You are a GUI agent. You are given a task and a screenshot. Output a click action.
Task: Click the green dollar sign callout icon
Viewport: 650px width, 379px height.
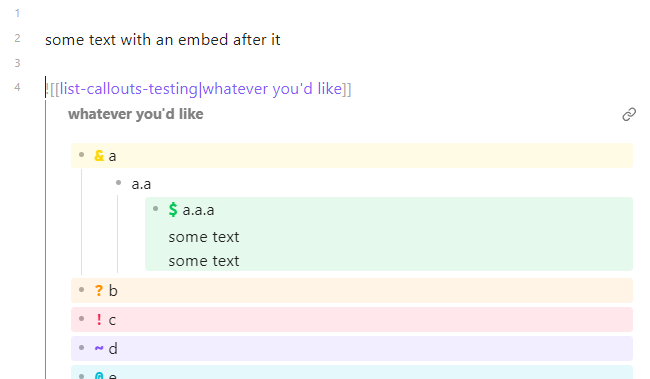173,210
